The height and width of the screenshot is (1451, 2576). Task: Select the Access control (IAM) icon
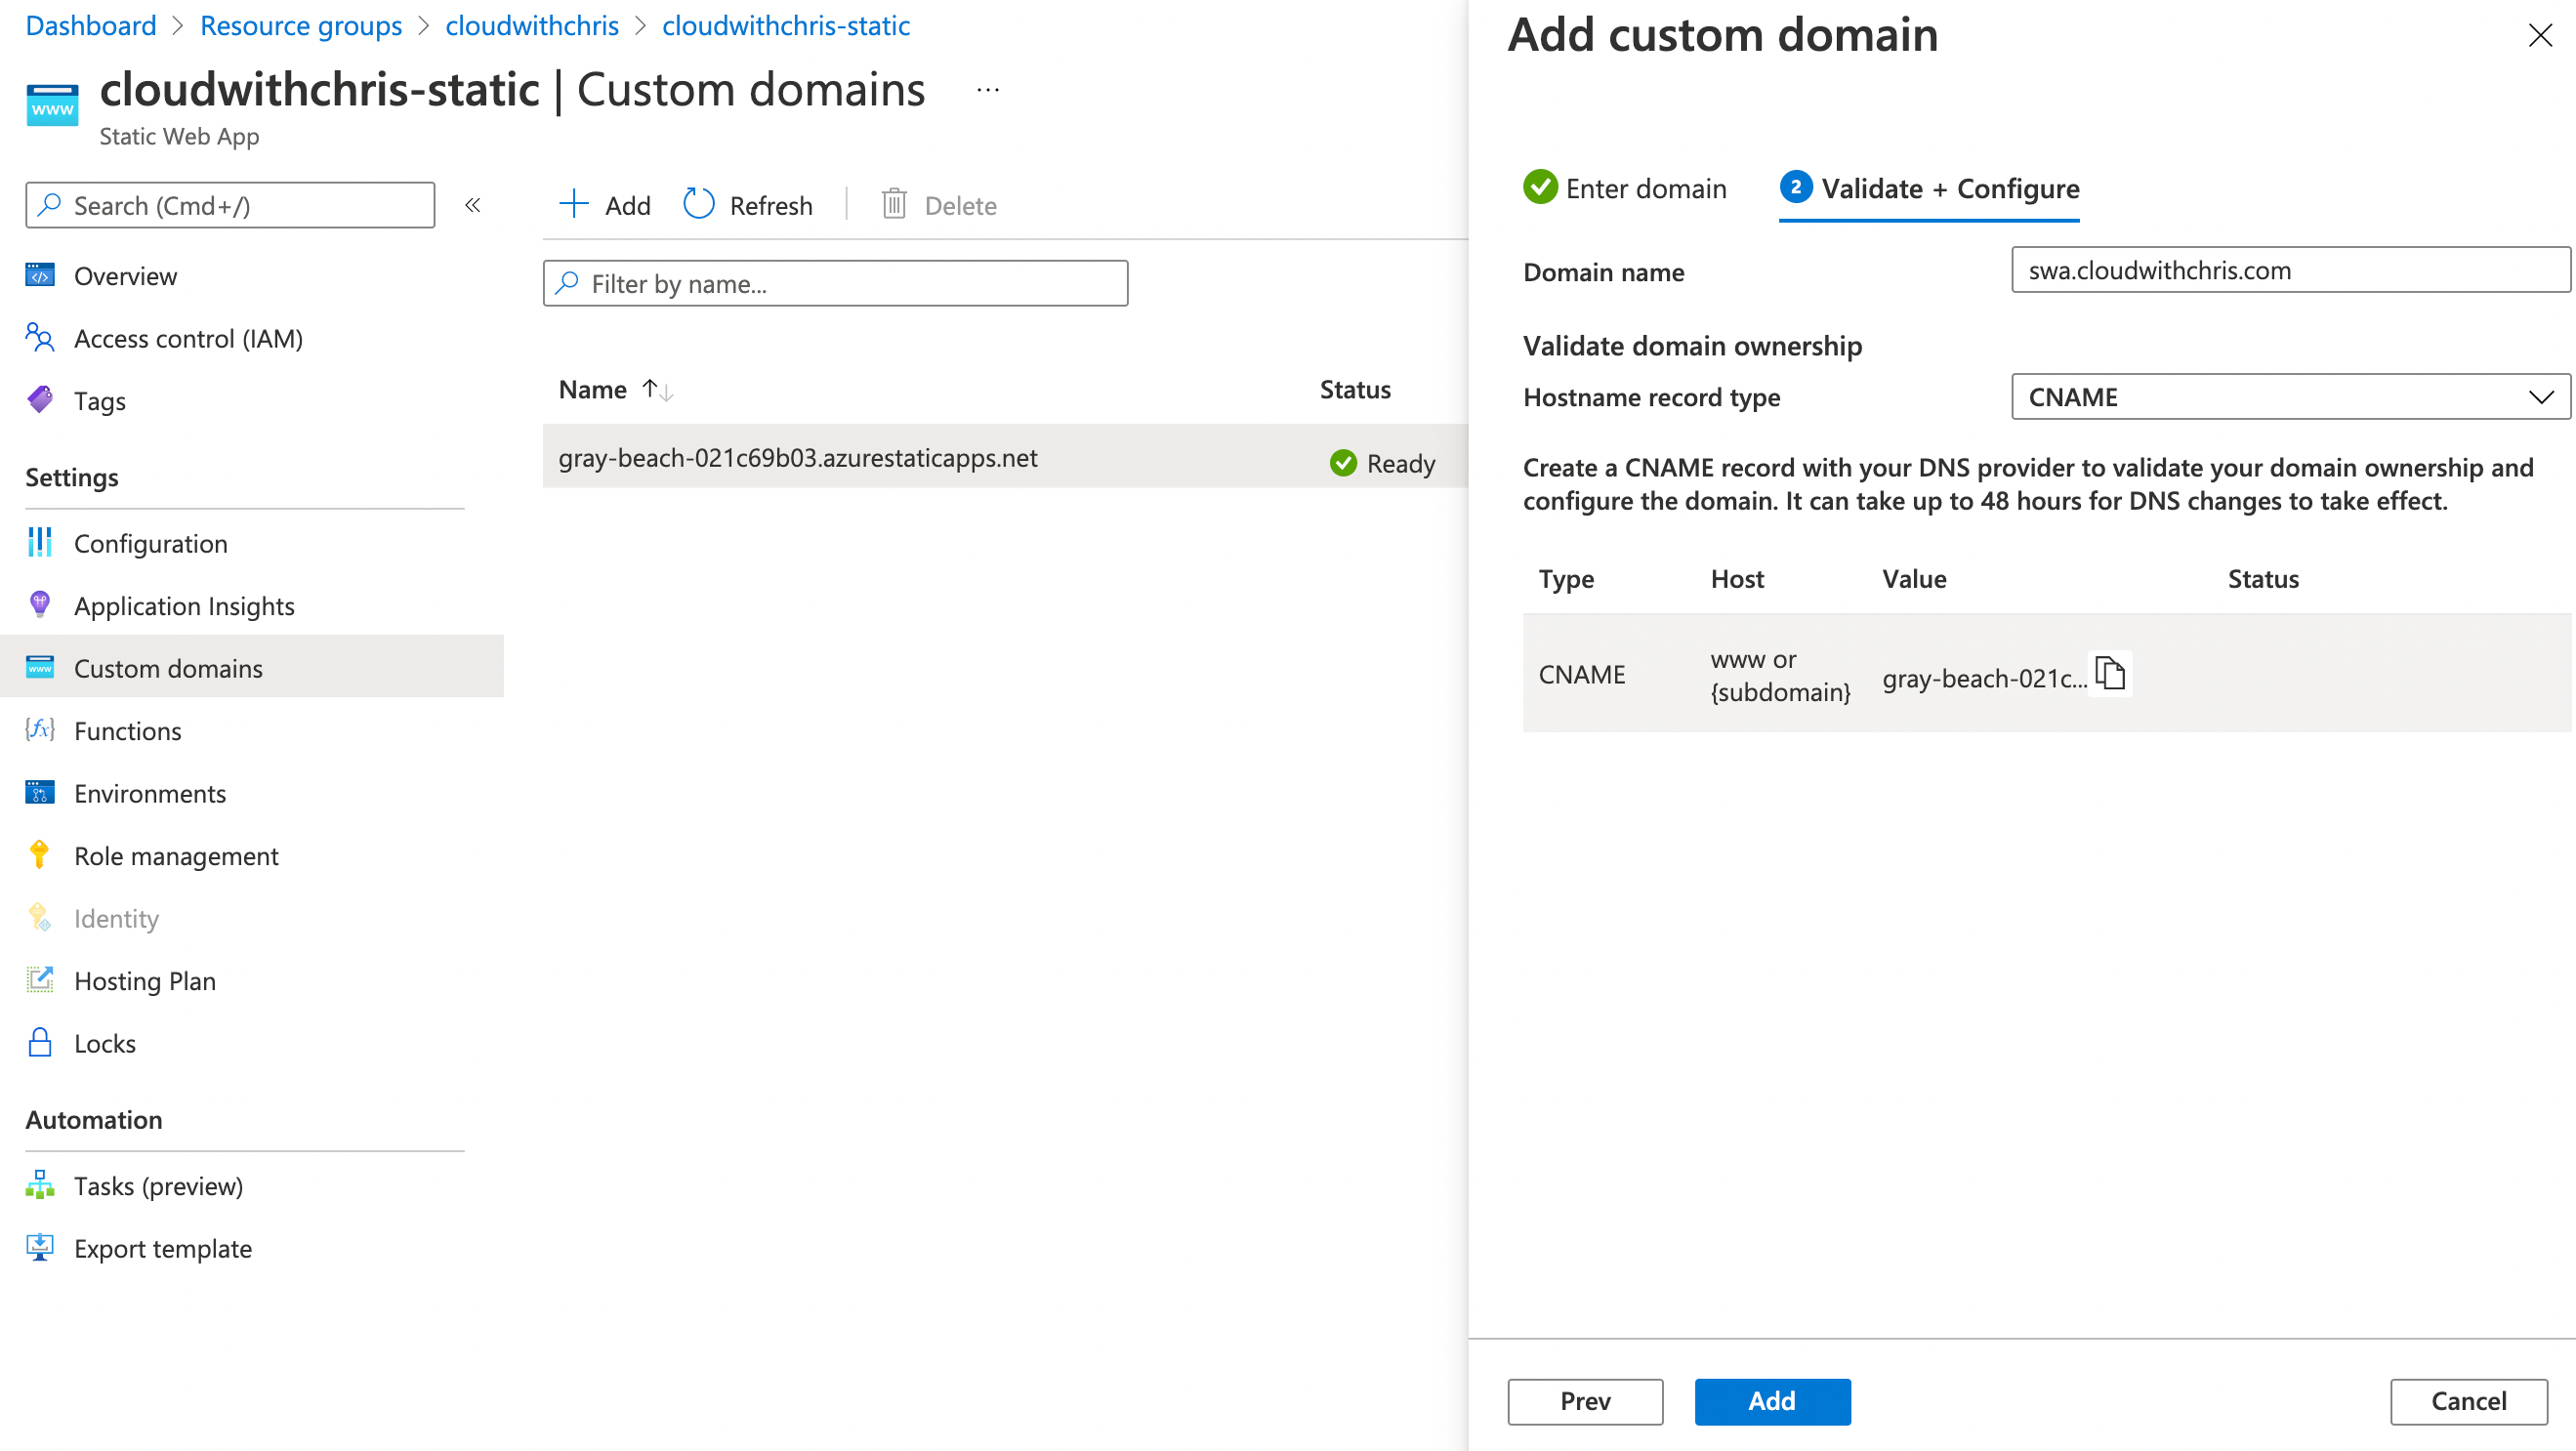point(40,338)
